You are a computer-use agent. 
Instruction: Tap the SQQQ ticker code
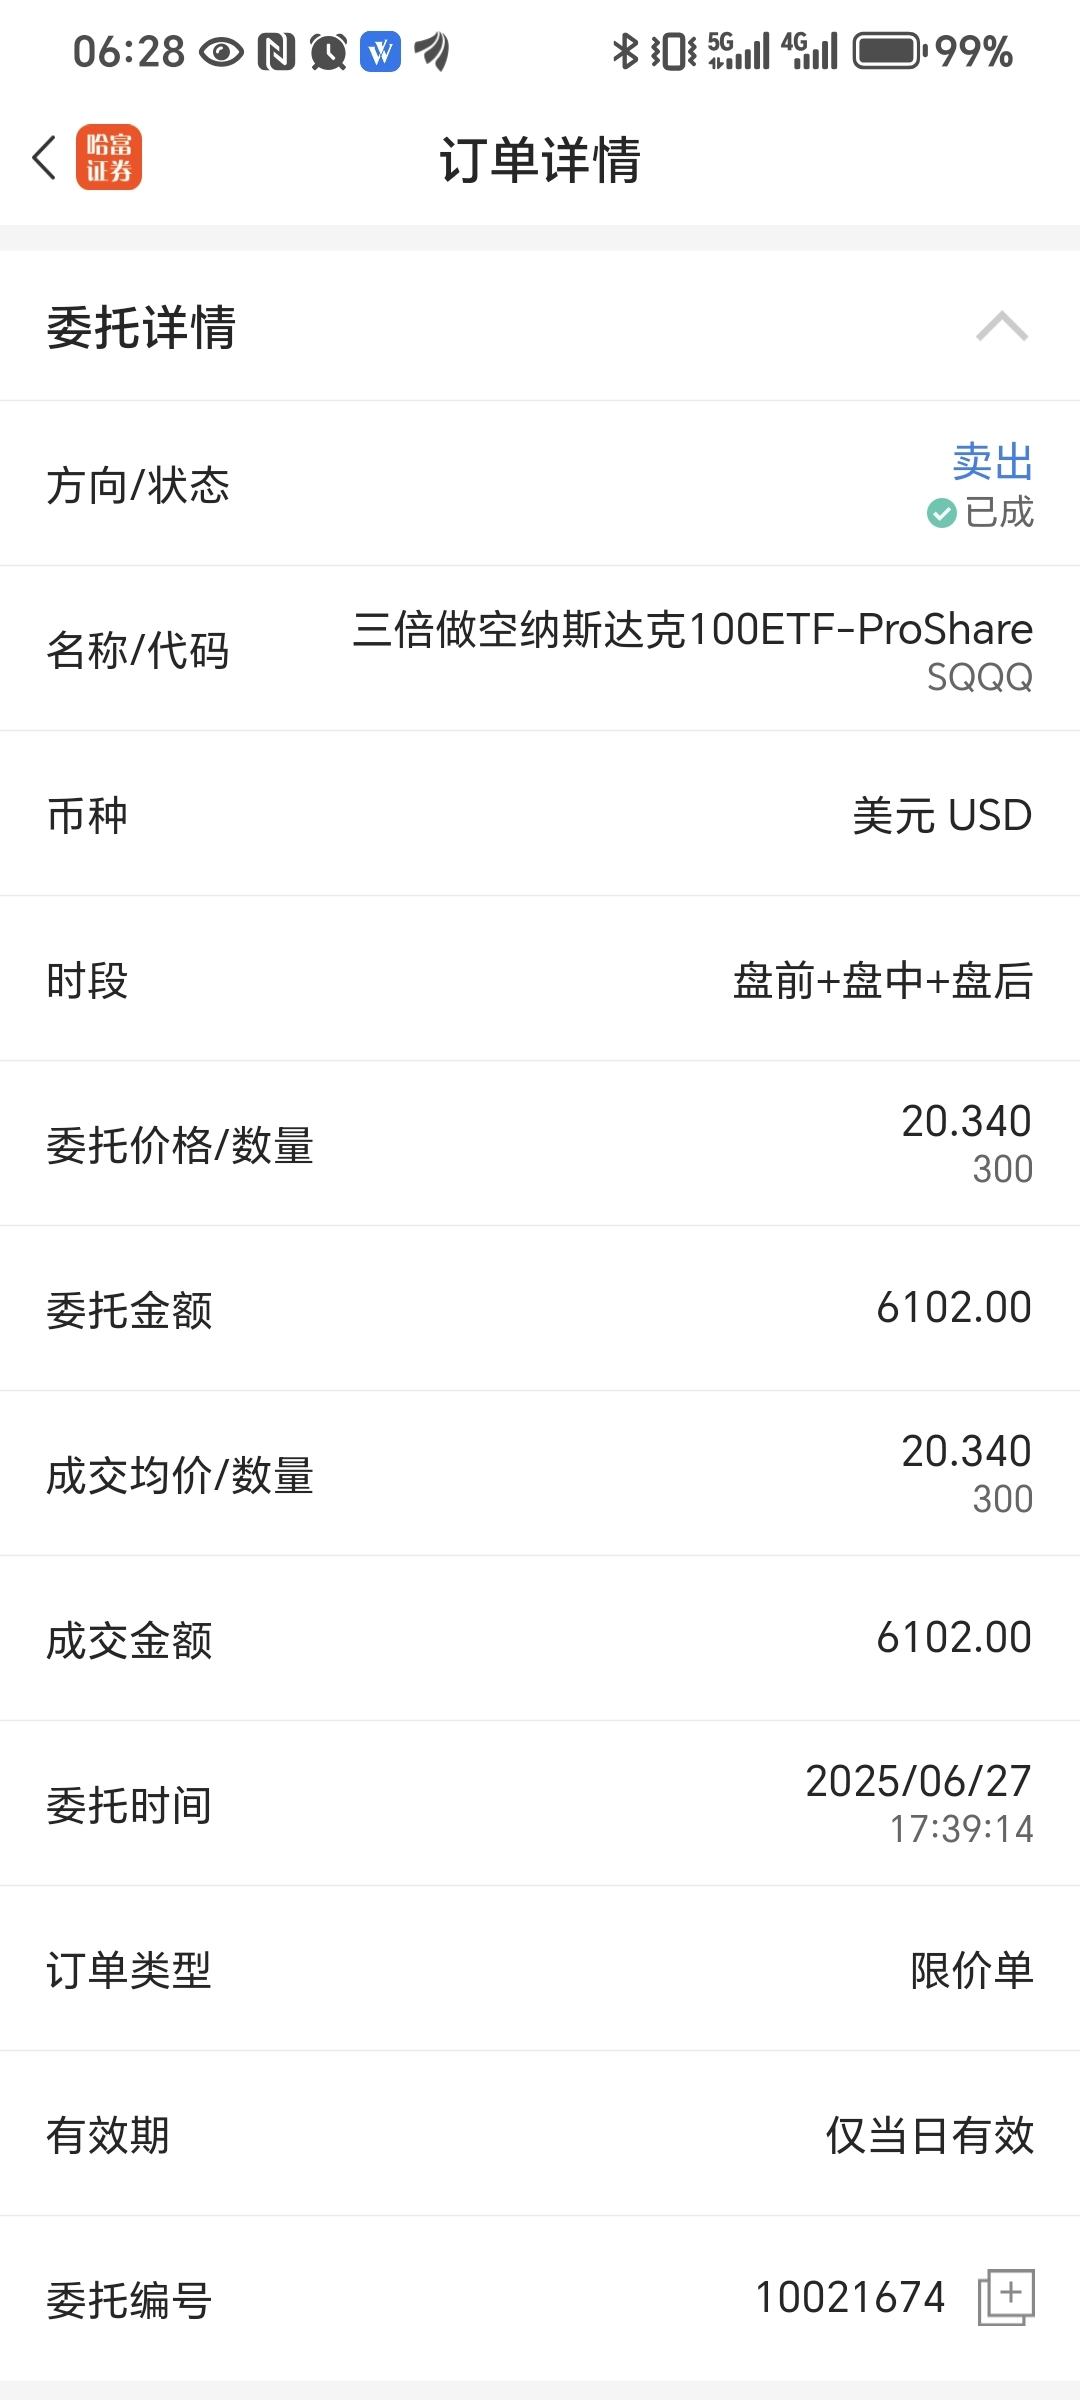coord(979,677)
